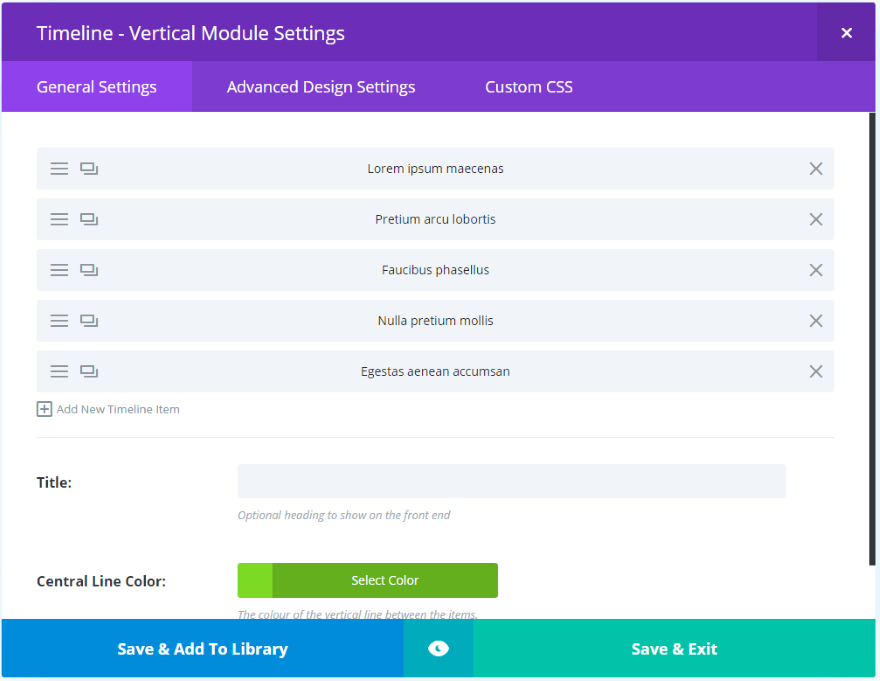Click drag handle for Faucibus phasellus
The width and height of the screenshot is (880, 681).
click(x=59, y=270)
